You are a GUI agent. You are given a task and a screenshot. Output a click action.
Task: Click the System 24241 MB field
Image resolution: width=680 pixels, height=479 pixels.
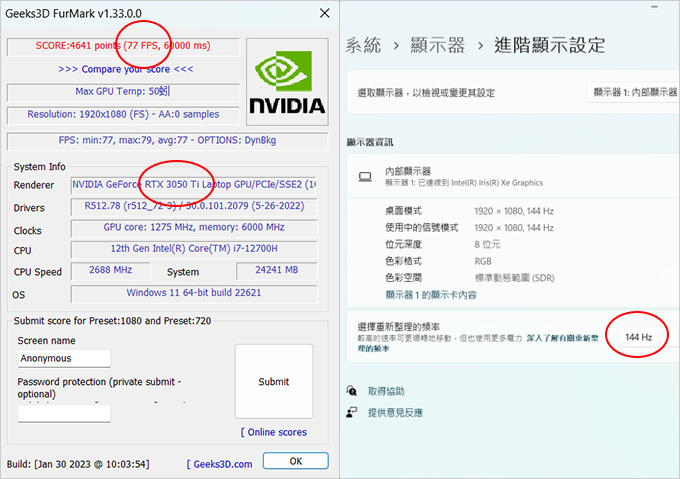(x=277, y=270)
